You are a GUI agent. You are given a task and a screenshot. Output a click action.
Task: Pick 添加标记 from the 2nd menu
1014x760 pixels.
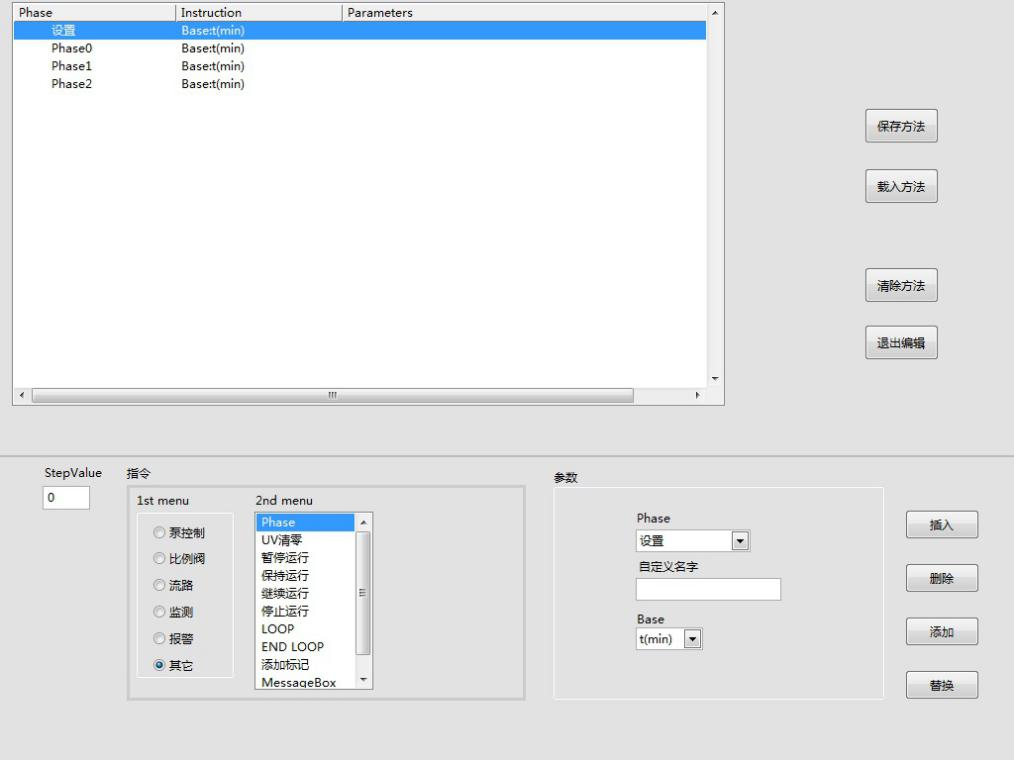[x=285, y=665]
